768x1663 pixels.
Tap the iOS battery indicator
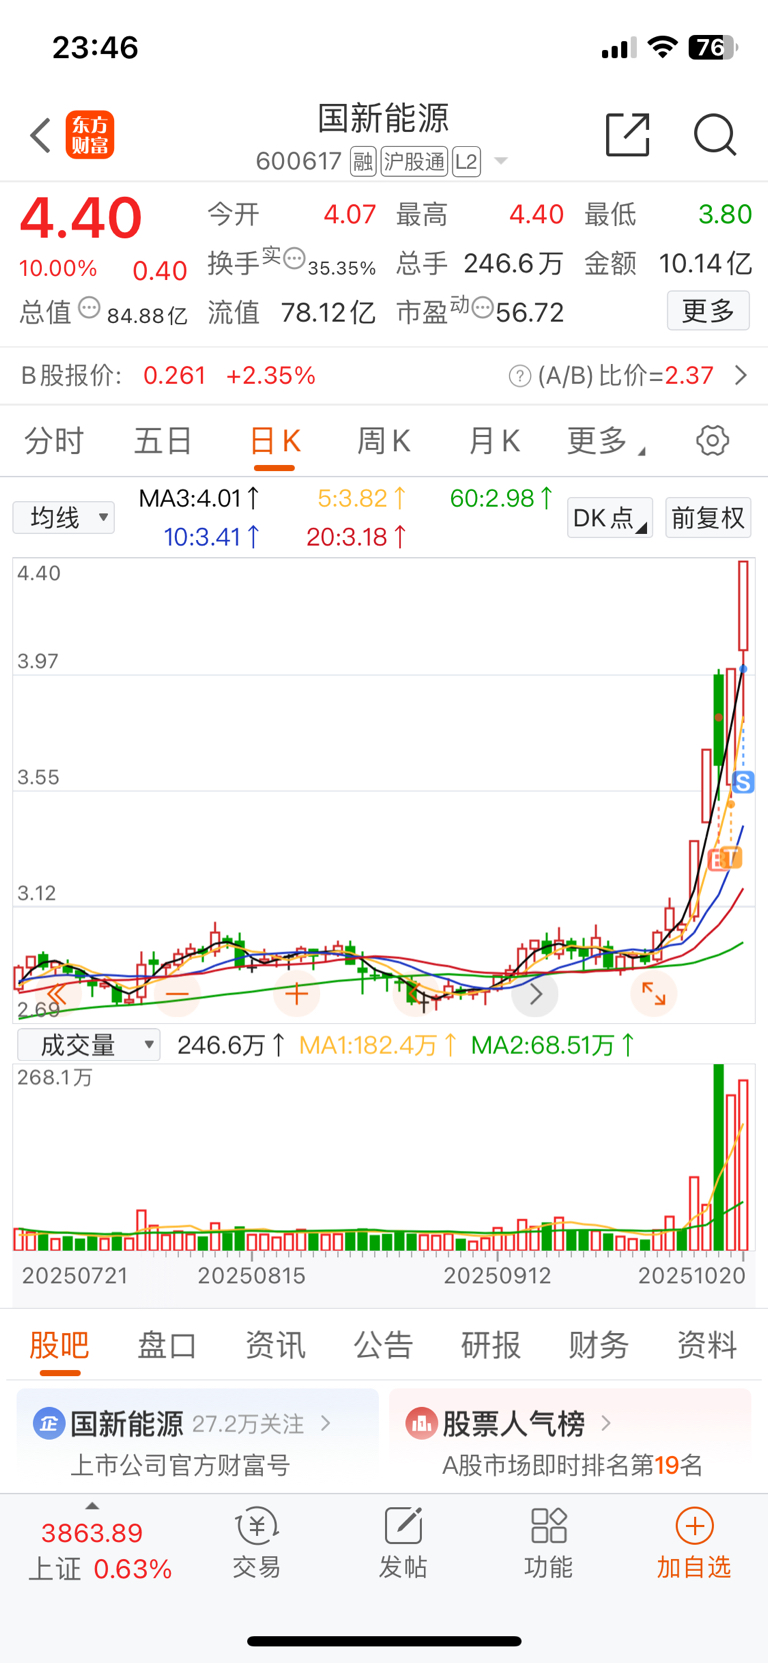click(x=712, y=47)
